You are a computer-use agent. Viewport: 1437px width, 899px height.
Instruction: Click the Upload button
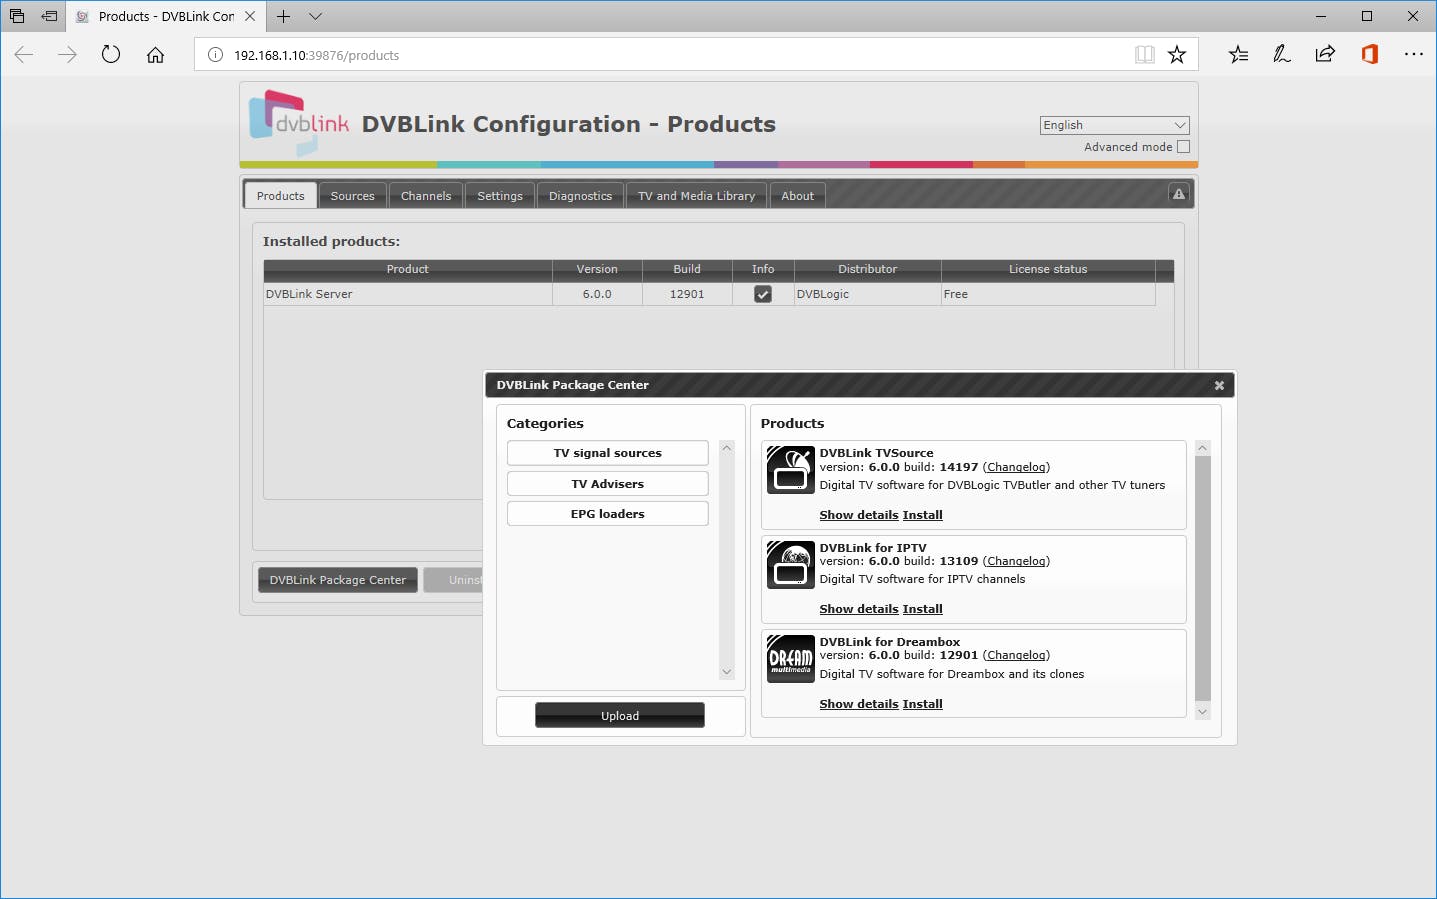tap(620, 716)
